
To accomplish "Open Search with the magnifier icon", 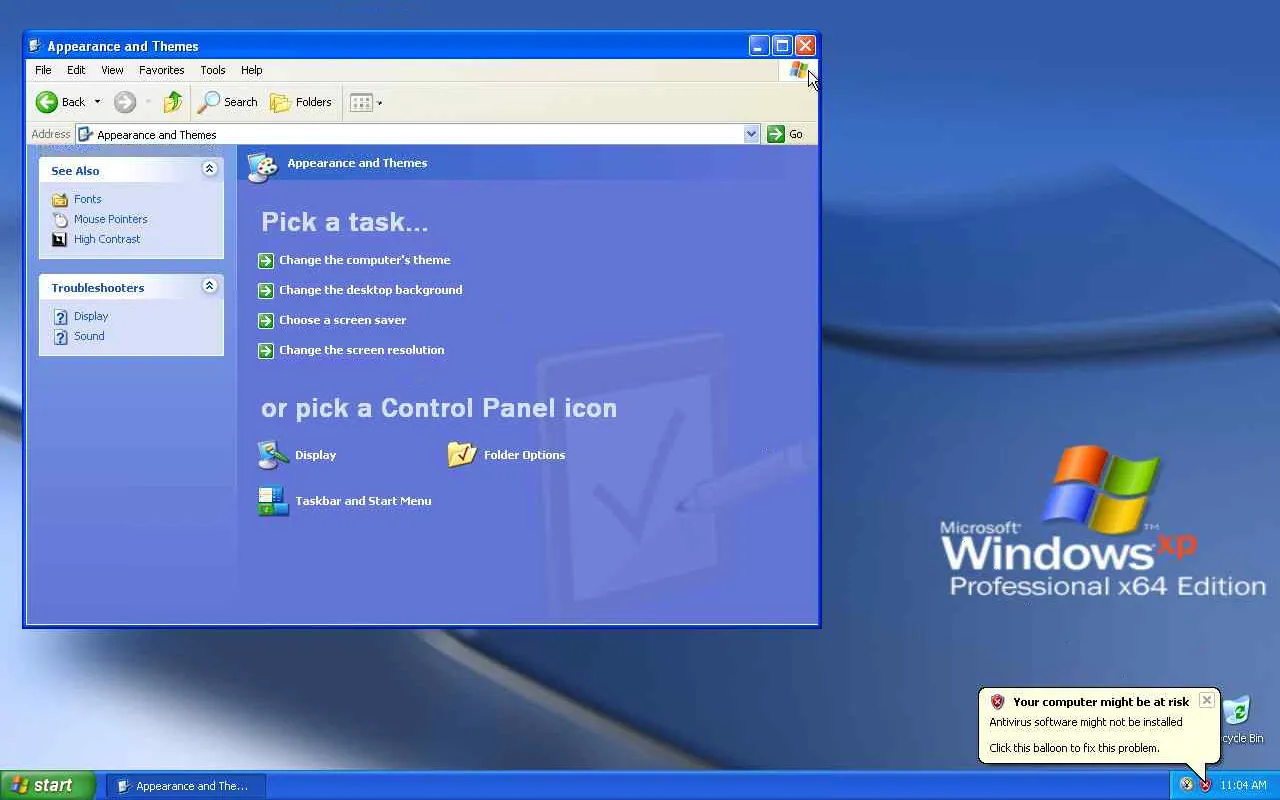I will 228,102.
